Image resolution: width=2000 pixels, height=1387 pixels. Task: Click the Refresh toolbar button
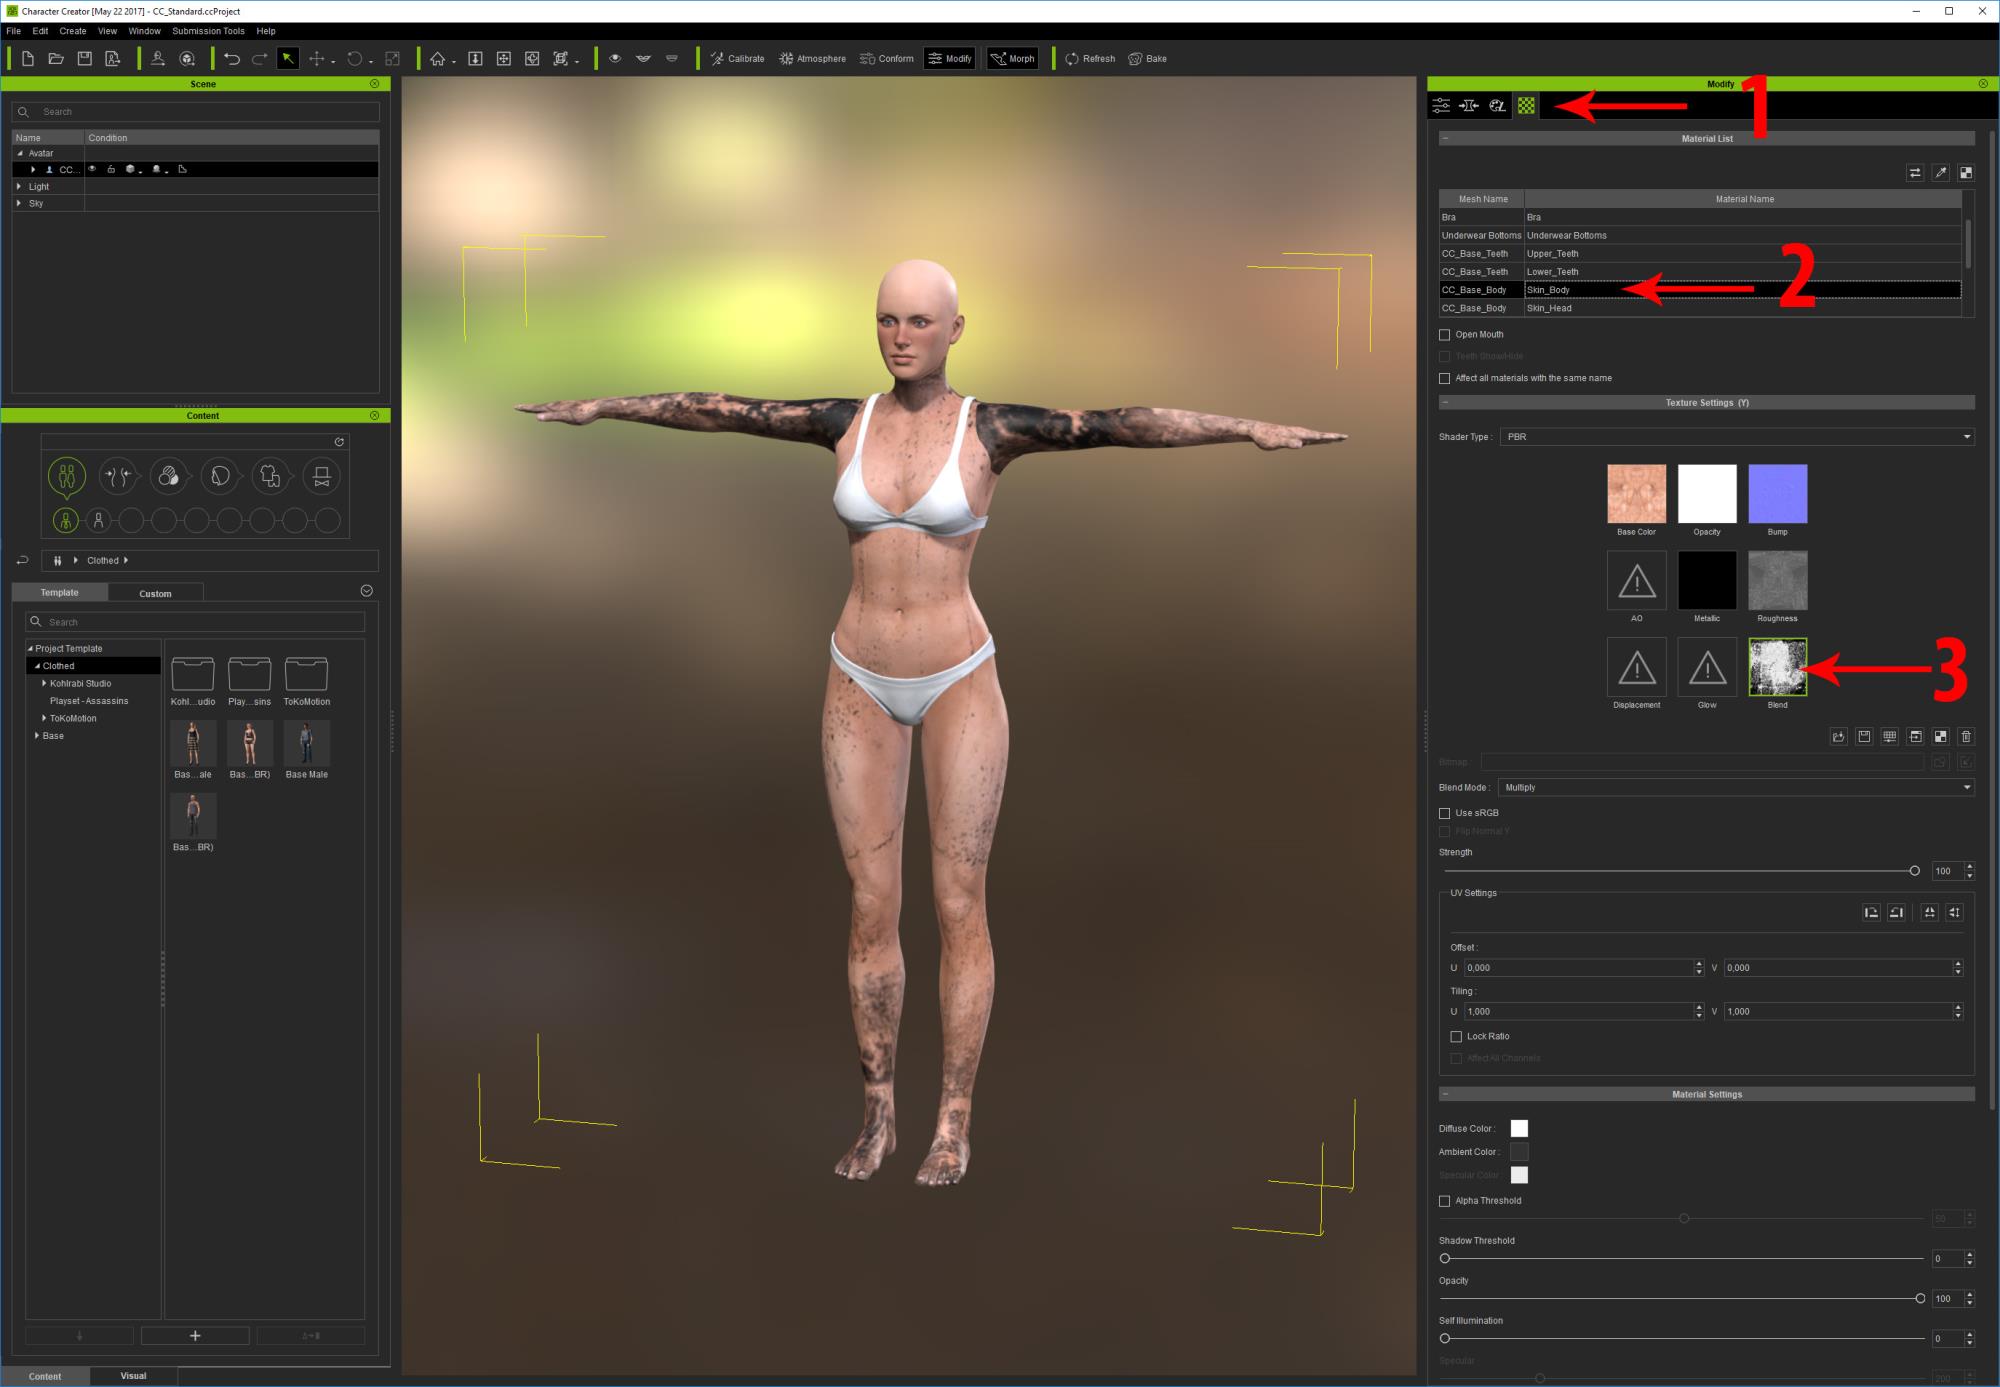click(x=1090, y=59)
